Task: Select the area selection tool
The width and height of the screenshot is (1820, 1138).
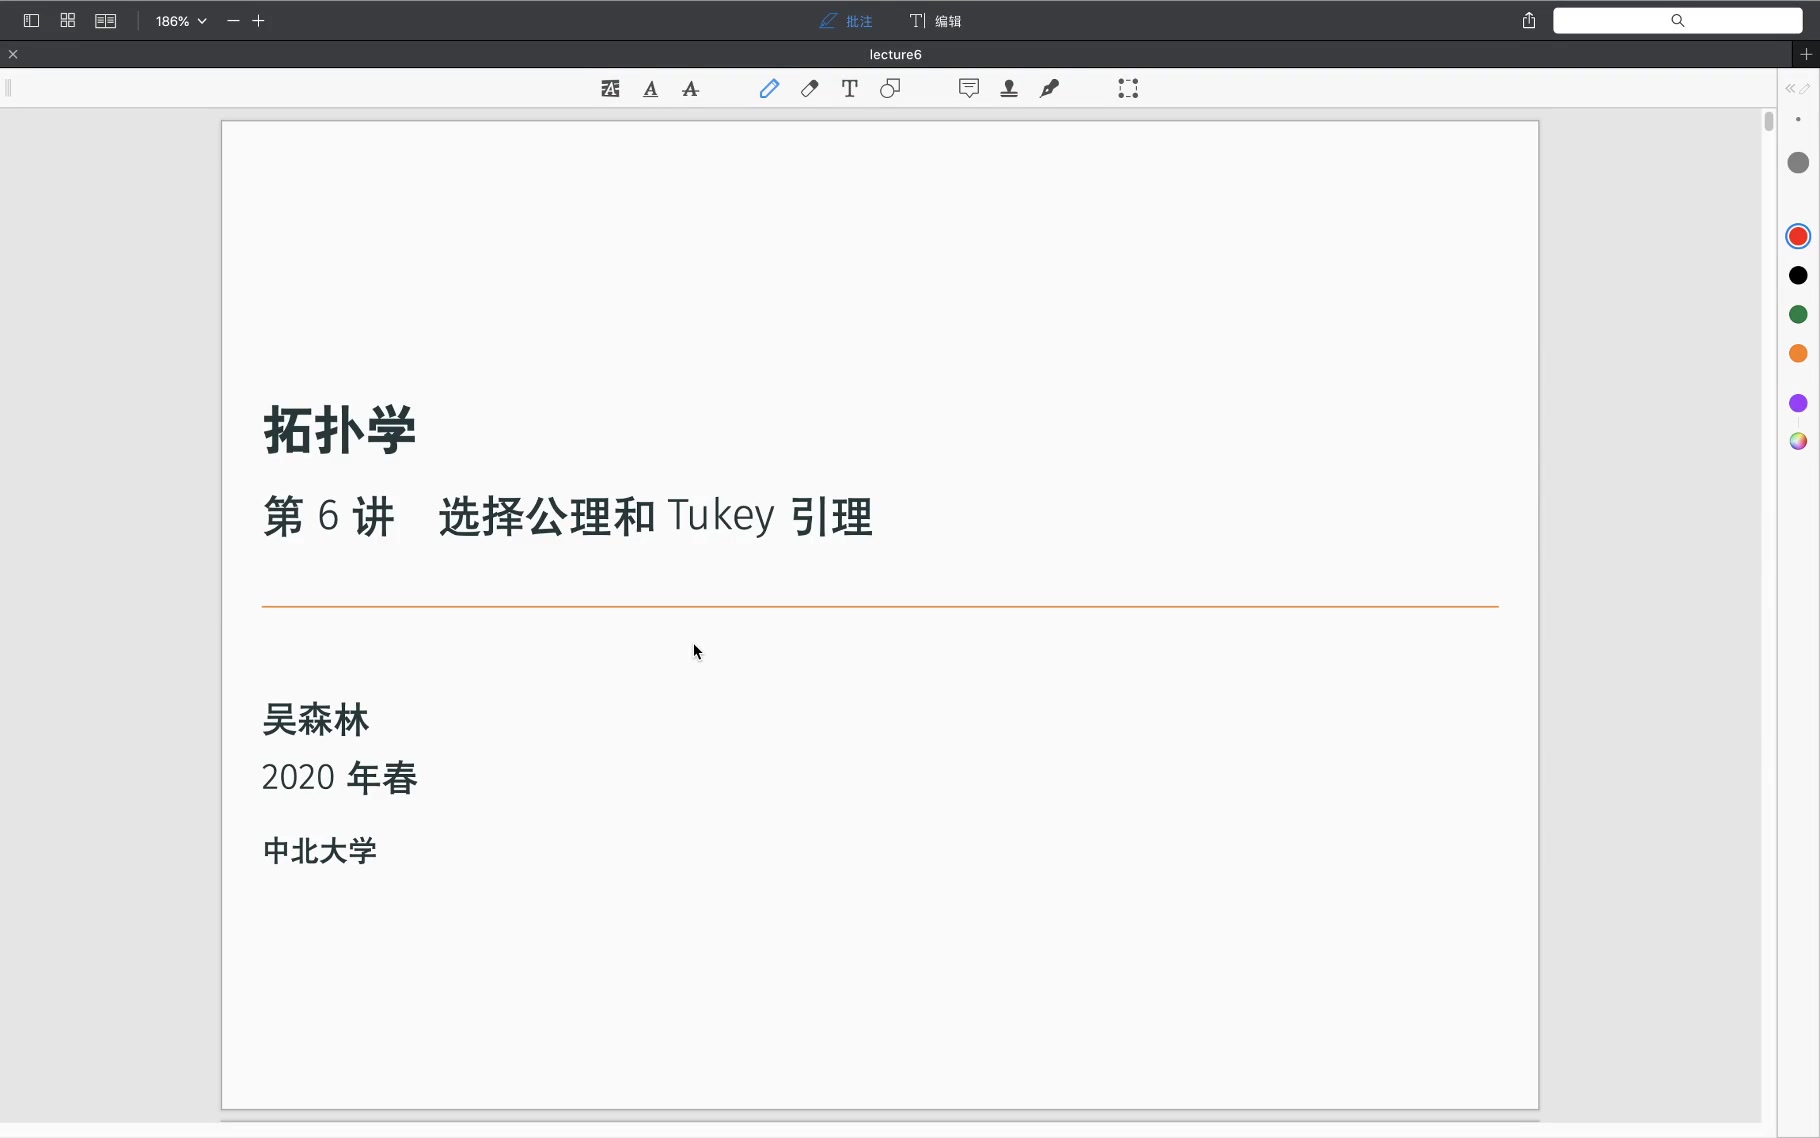Action: pos(1128,89)
